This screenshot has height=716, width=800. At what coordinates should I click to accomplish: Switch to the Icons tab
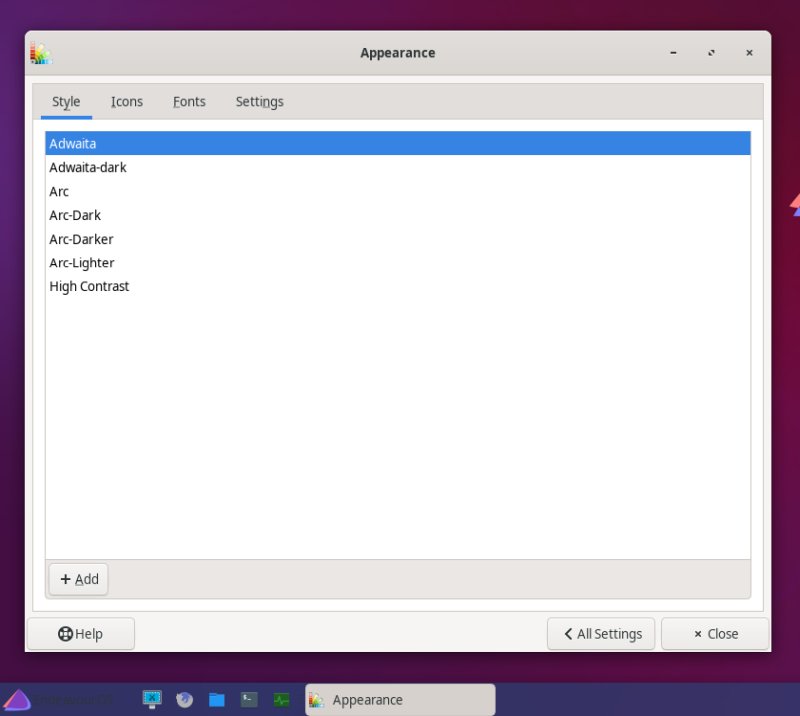click(127, 102)
